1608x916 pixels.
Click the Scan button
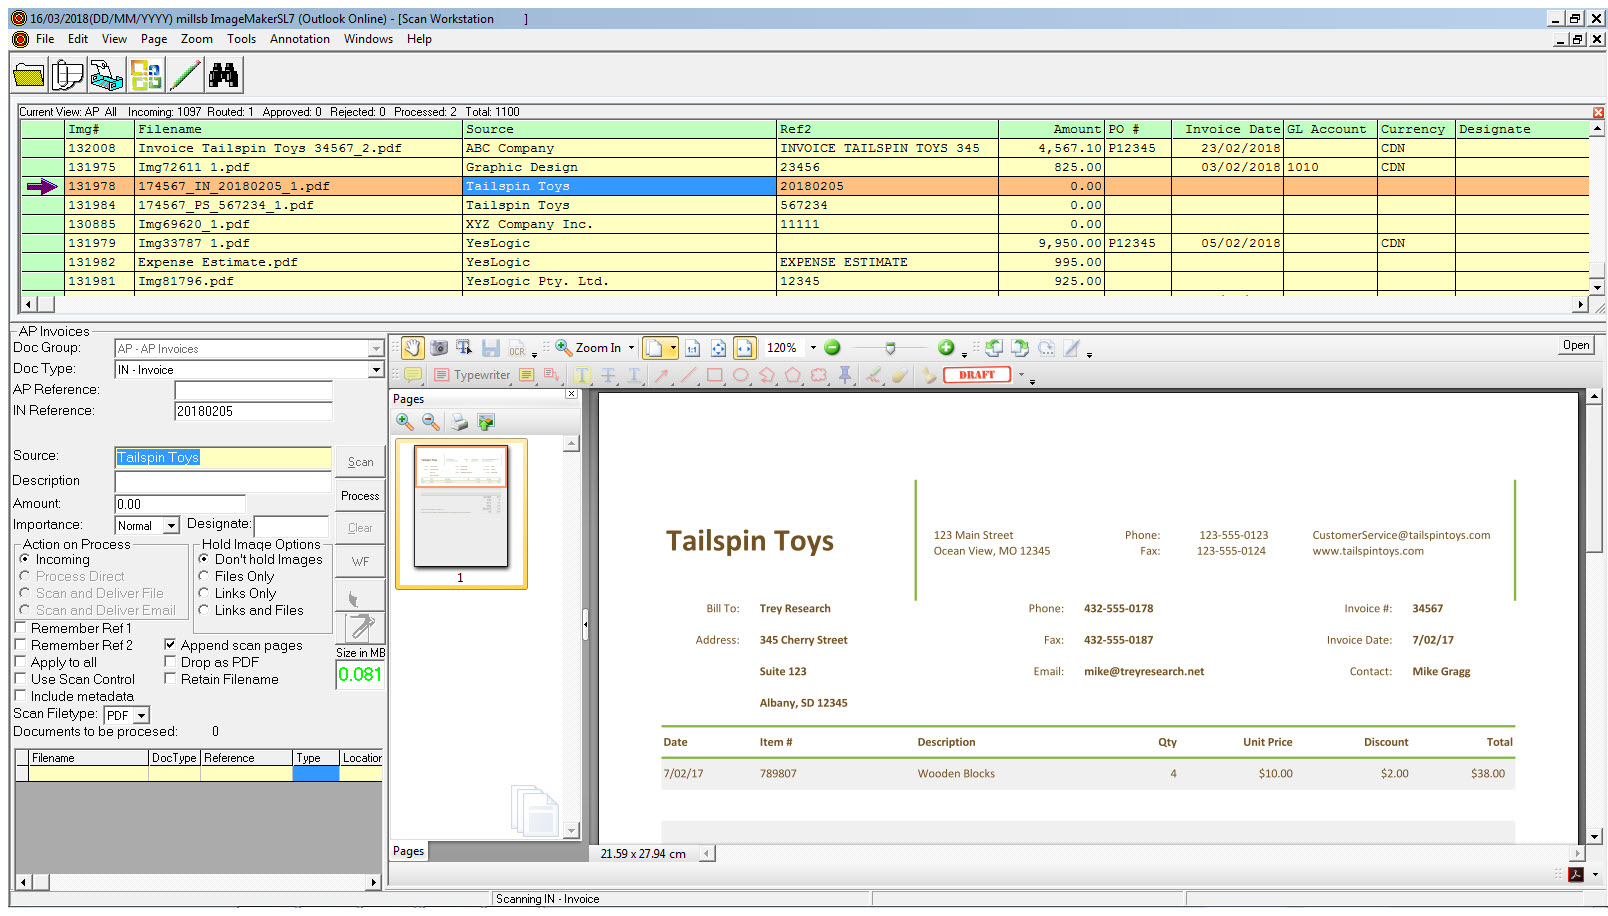(360, 462)
